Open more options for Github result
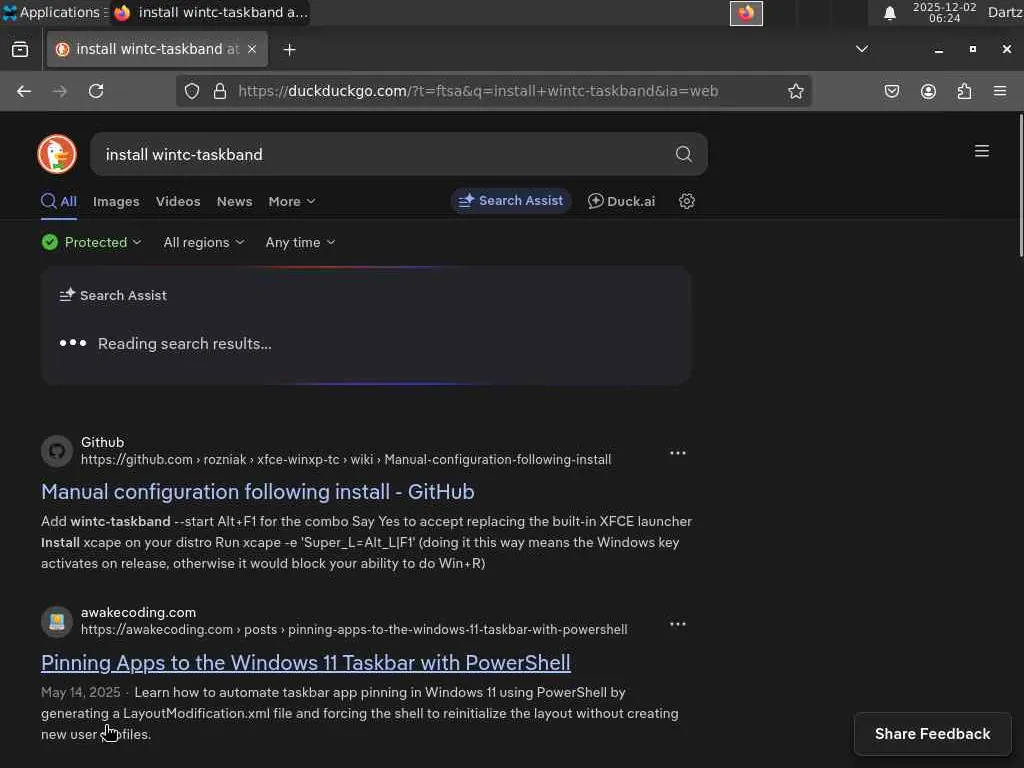 (x=677, y=453)
